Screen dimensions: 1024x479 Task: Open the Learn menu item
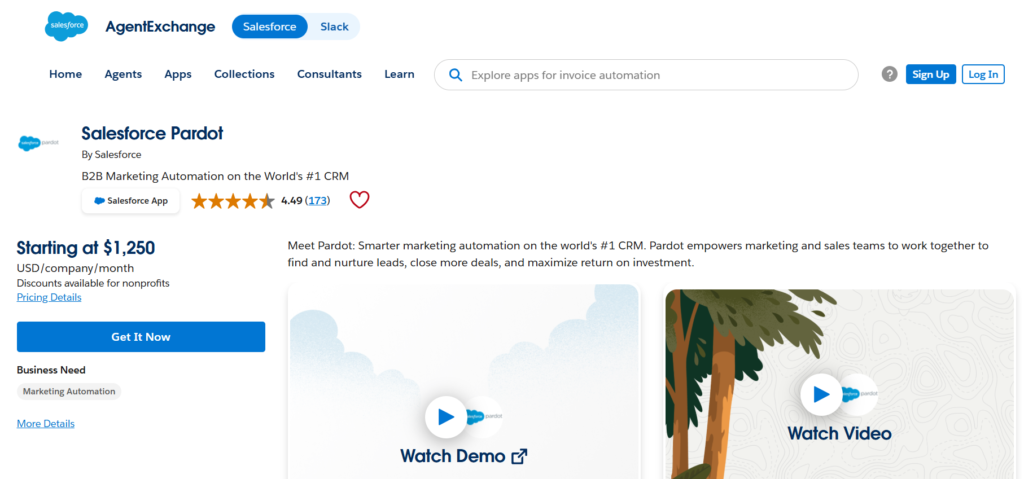(399, 74)
